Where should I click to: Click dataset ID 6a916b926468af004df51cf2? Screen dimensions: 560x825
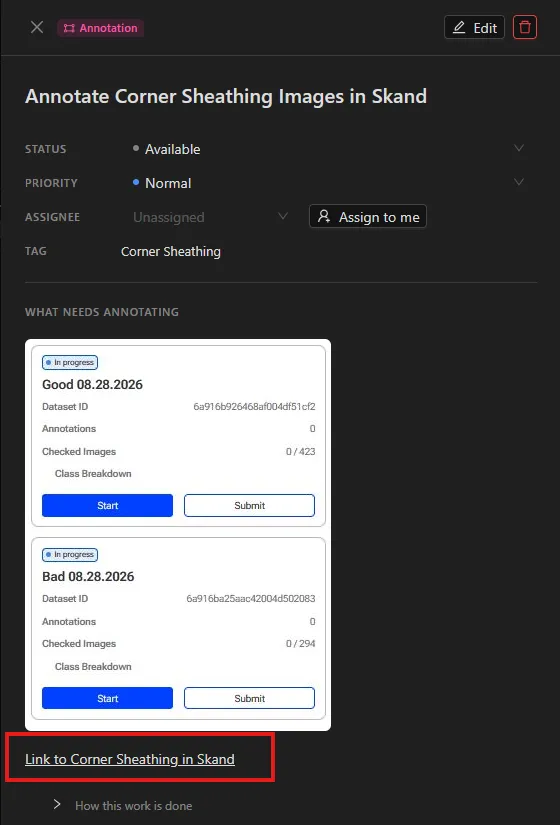[x=254, y=407]
